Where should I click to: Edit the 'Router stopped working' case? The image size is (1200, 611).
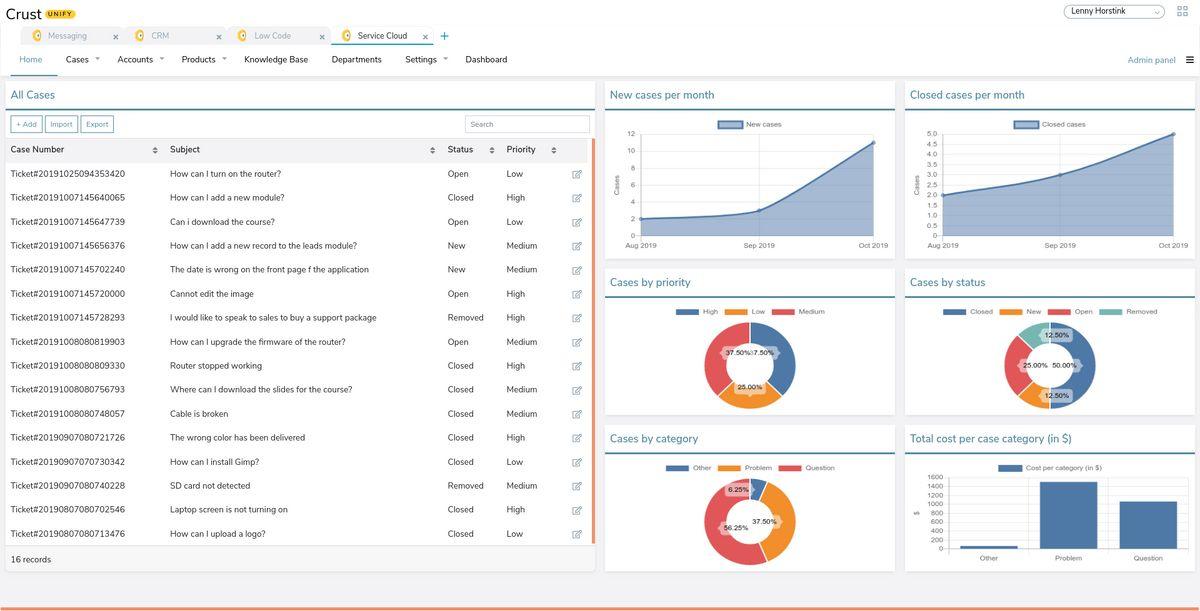[577, 366]
